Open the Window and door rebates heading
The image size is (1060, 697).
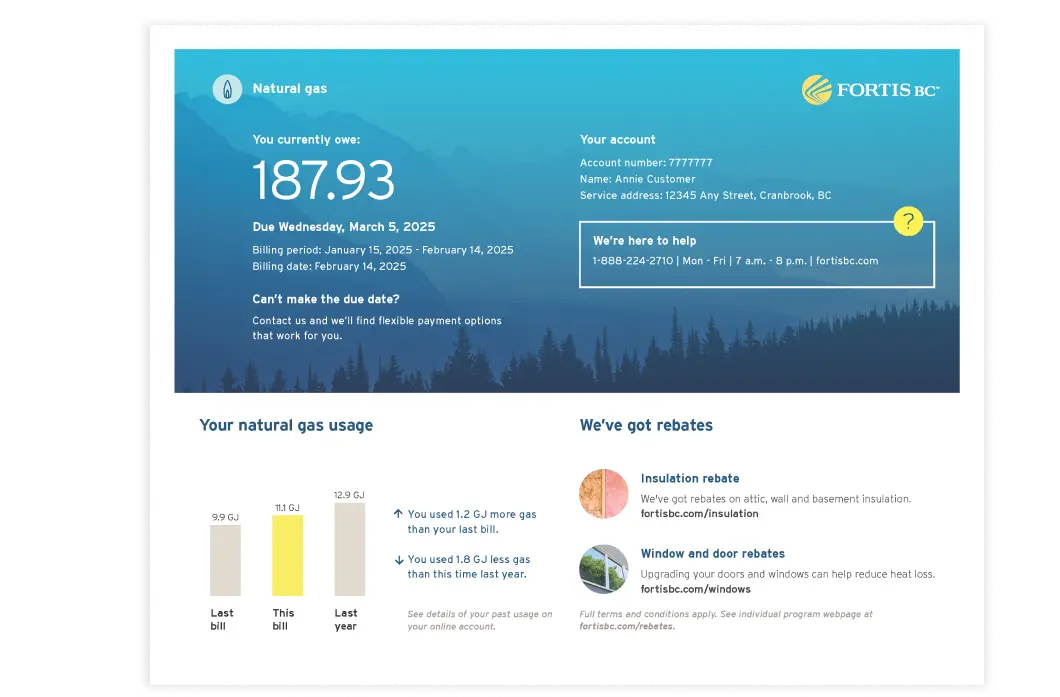click(x=712, y=554)
